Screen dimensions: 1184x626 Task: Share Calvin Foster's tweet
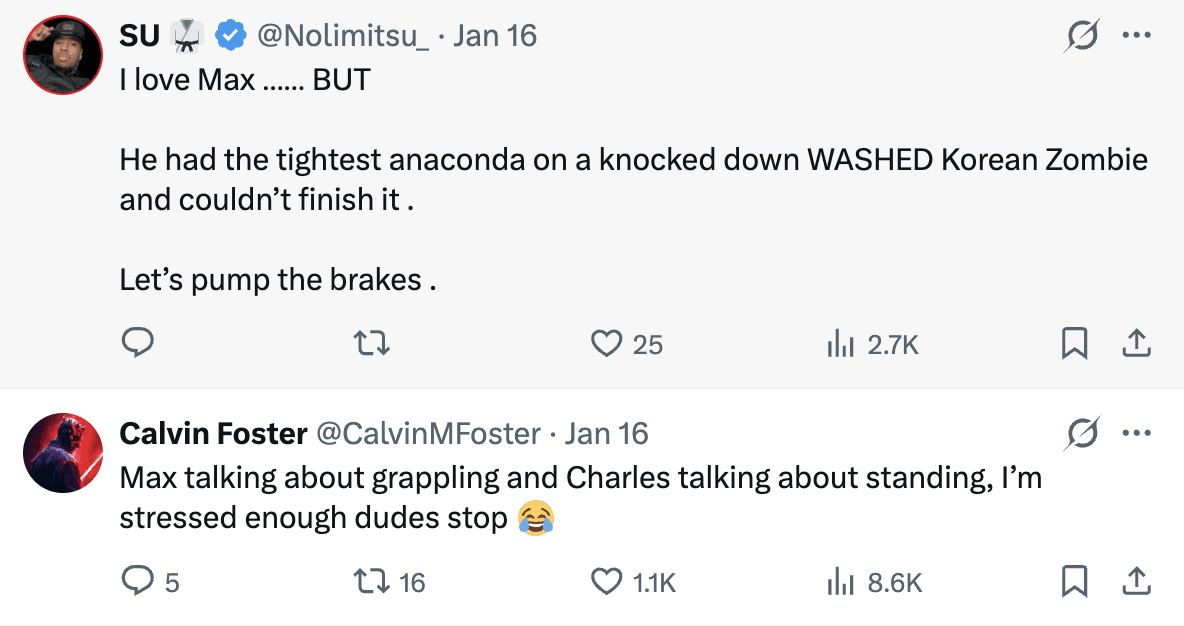[x=1135, y=581]
